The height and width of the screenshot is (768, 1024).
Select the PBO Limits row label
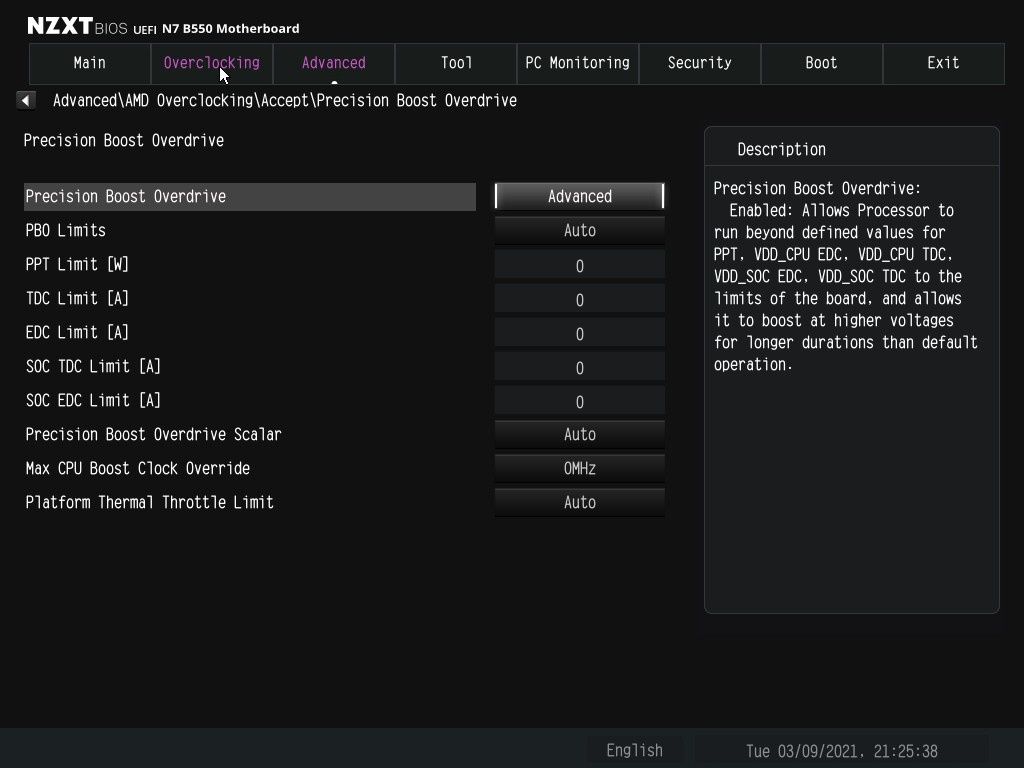[65, 231]
